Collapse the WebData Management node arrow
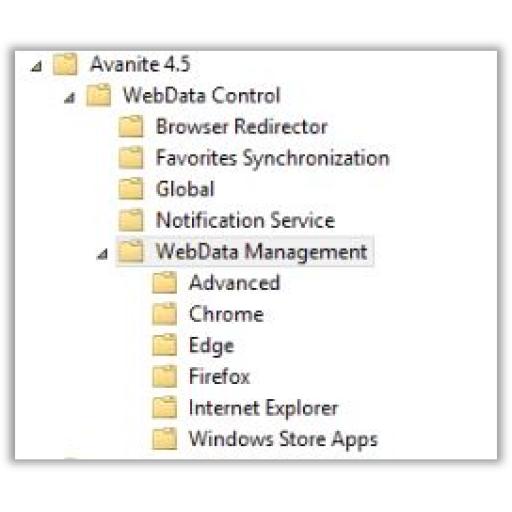The height and width of the screenshot is (512, 512). 102,254
